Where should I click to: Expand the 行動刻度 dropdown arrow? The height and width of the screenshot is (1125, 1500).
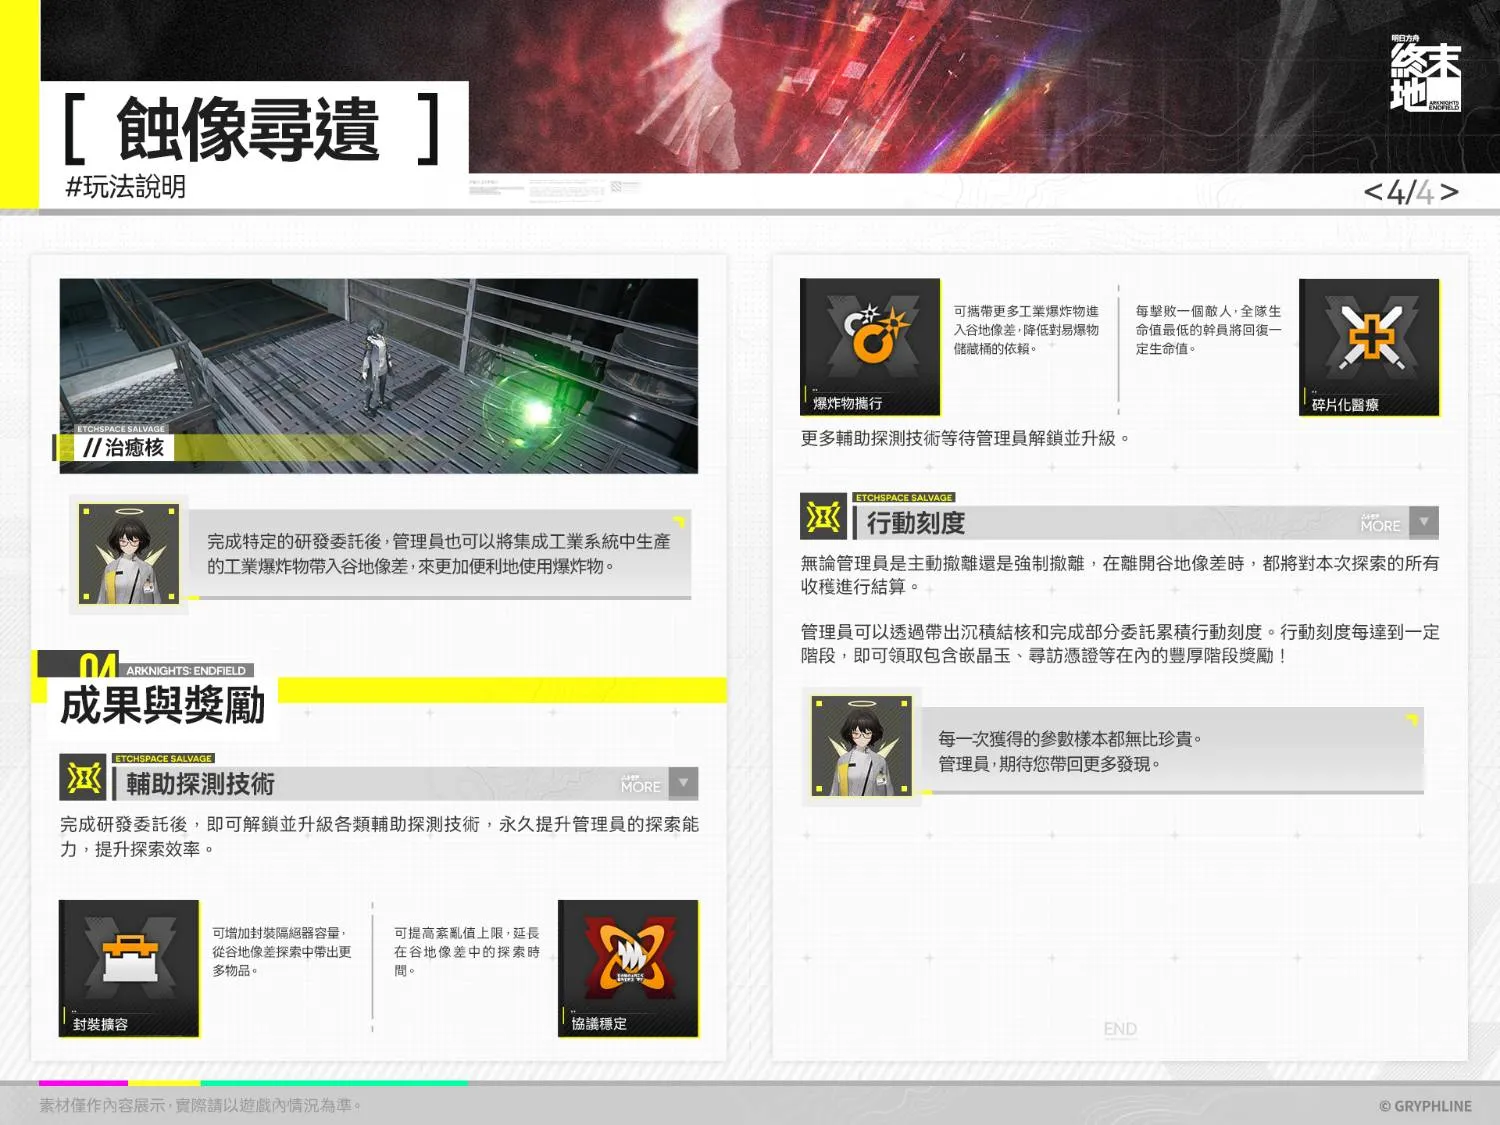point(1423,521)
